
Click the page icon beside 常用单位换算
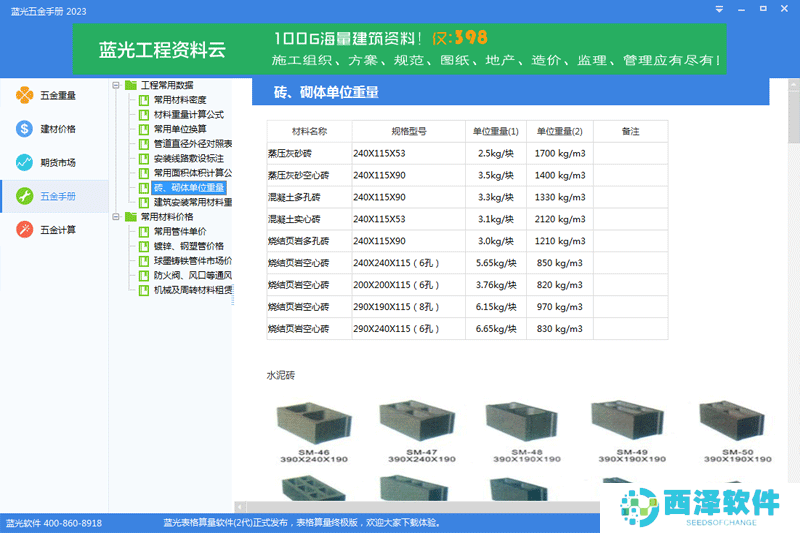coord(144,129)
